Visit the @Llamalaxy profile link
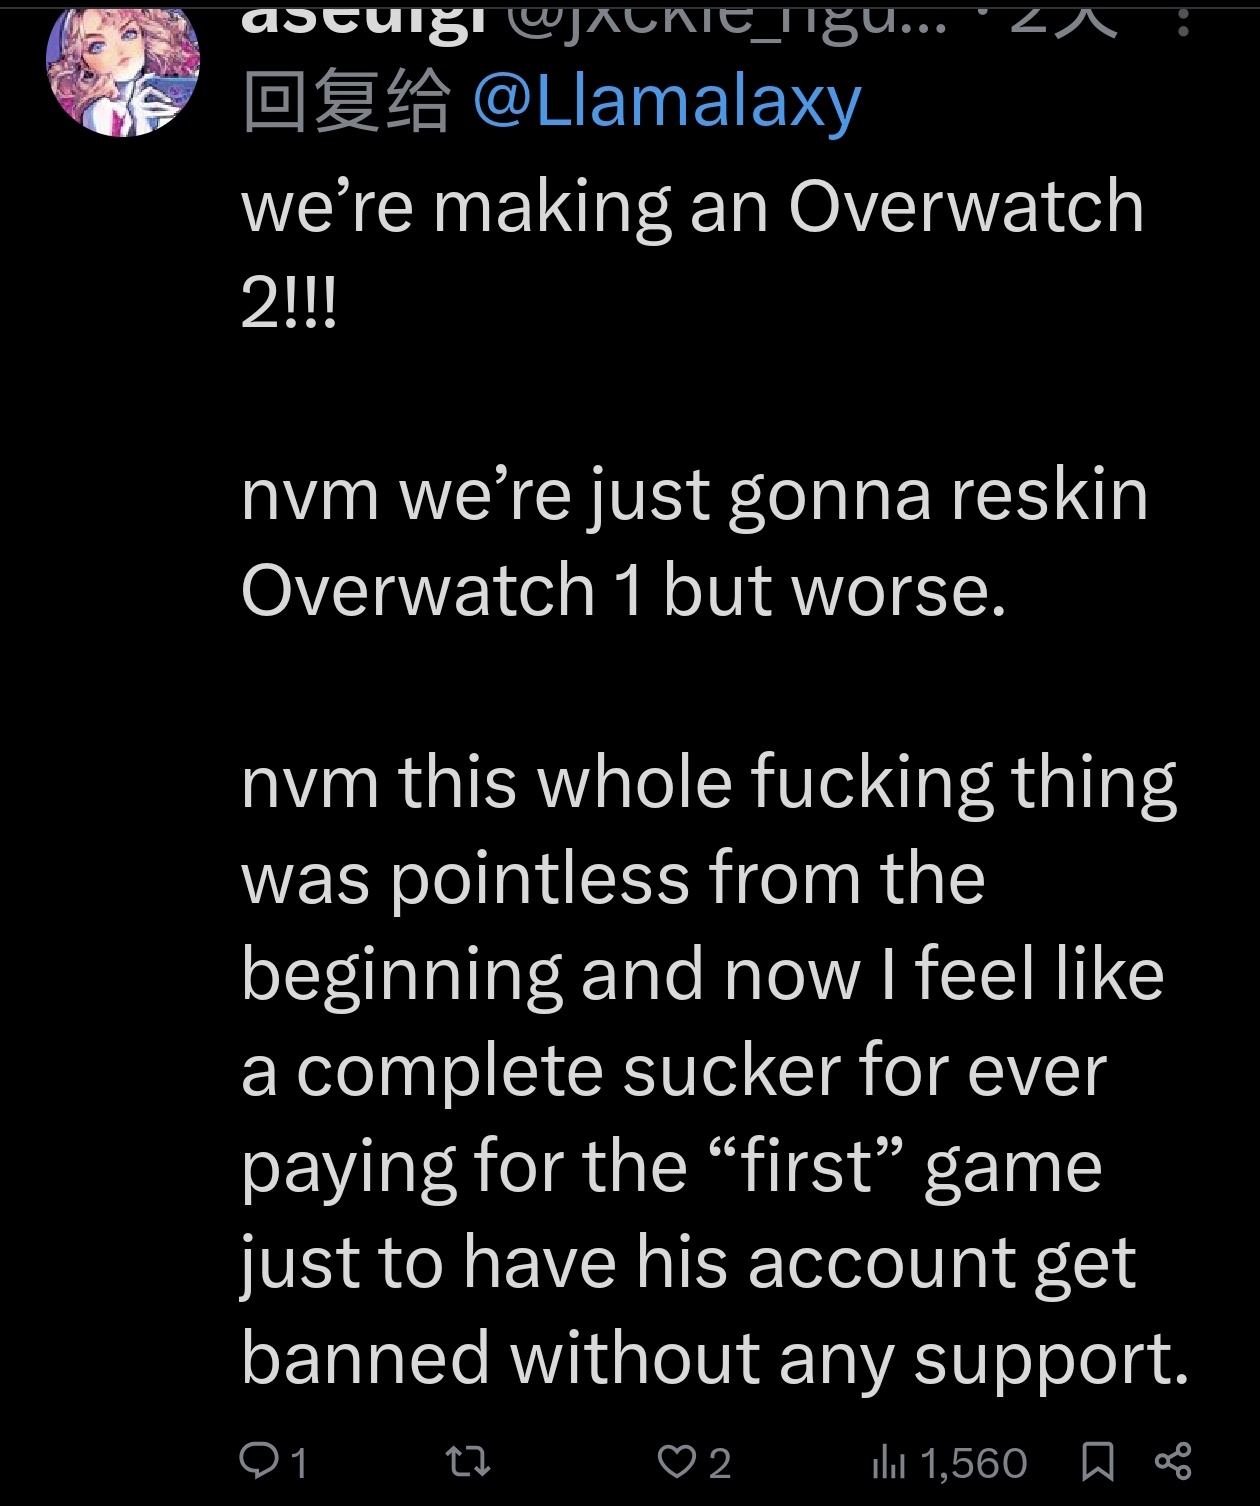This screenshot has height=1506, width=1260. (666, 102)
